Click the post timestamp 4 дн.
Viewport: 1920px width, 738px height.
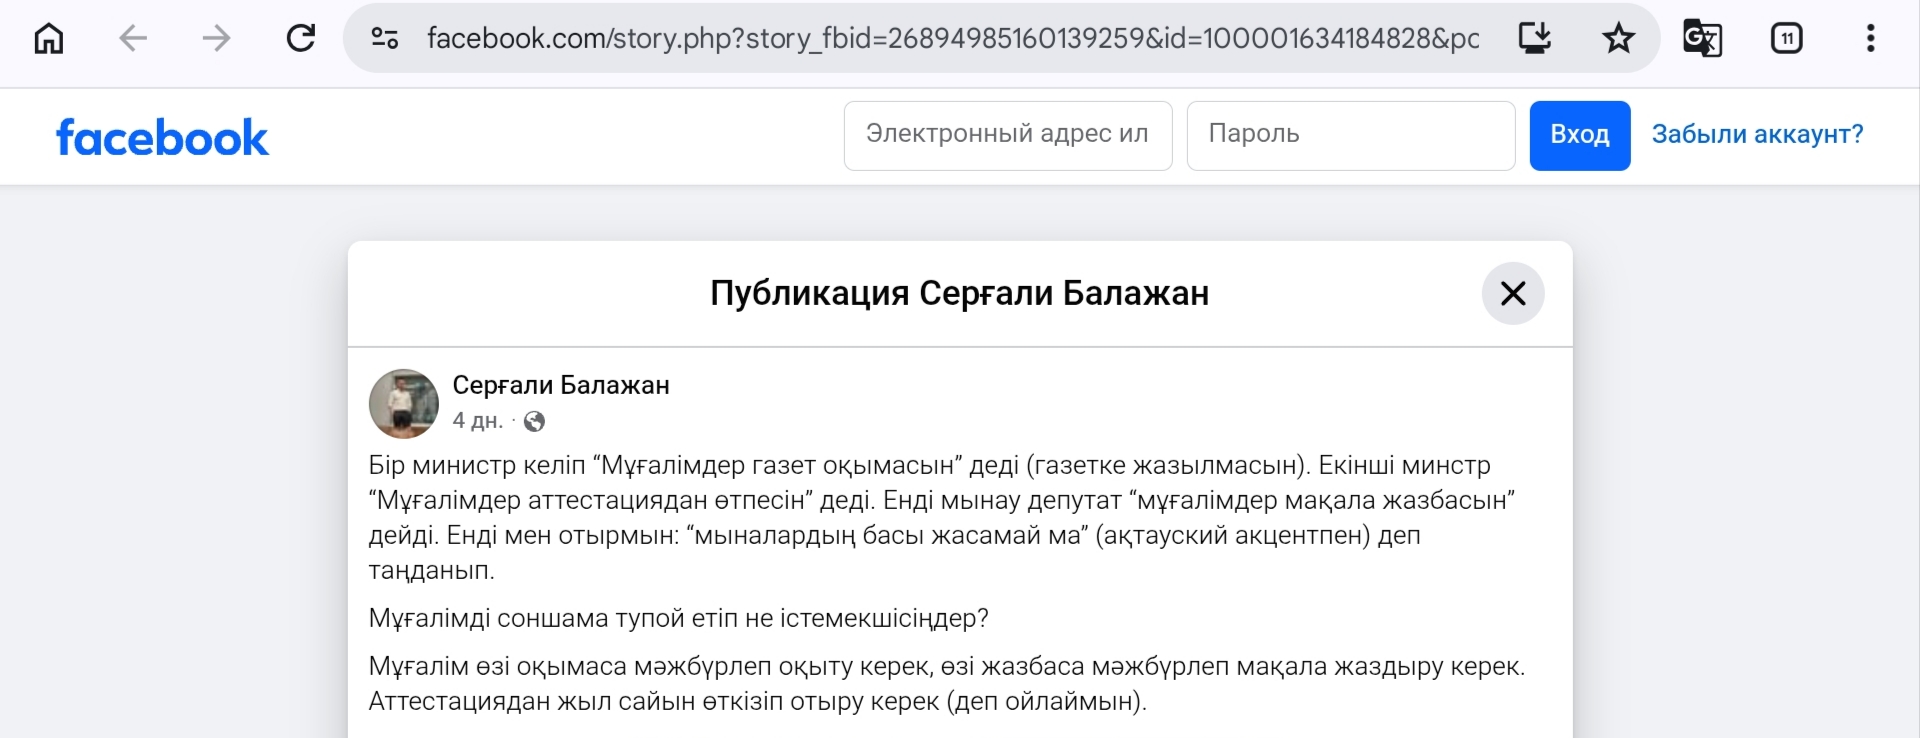click(477, 421)
